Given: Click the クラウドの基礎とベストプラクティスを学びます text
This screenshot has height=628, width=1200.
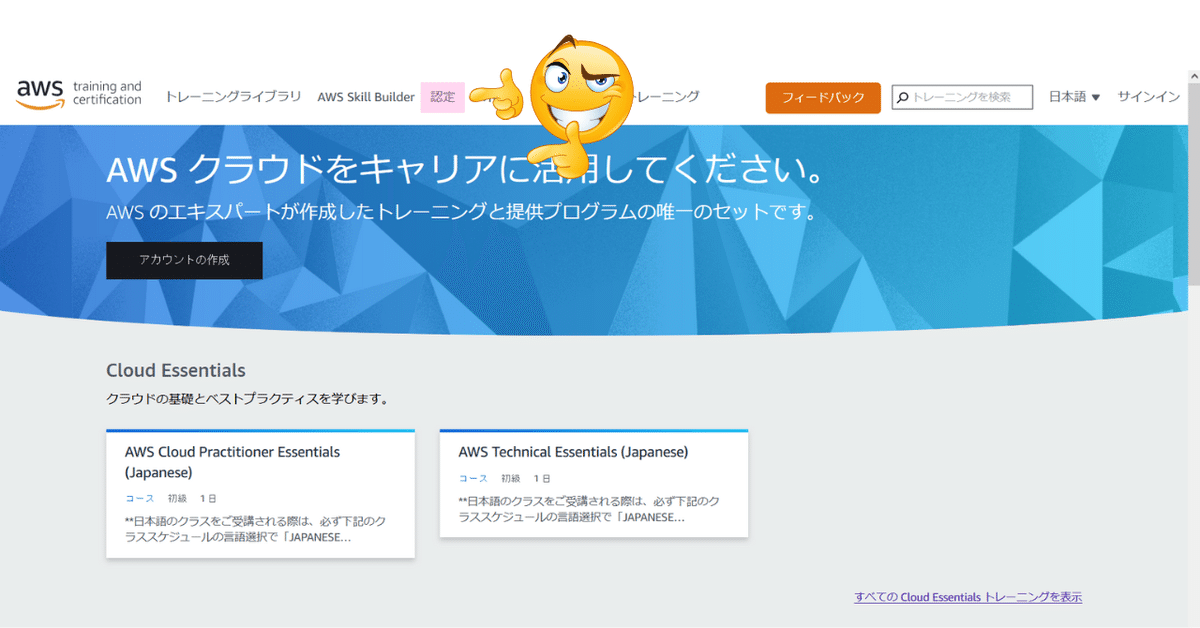Looking at the screenshot, I should click(x=247, y=399).
